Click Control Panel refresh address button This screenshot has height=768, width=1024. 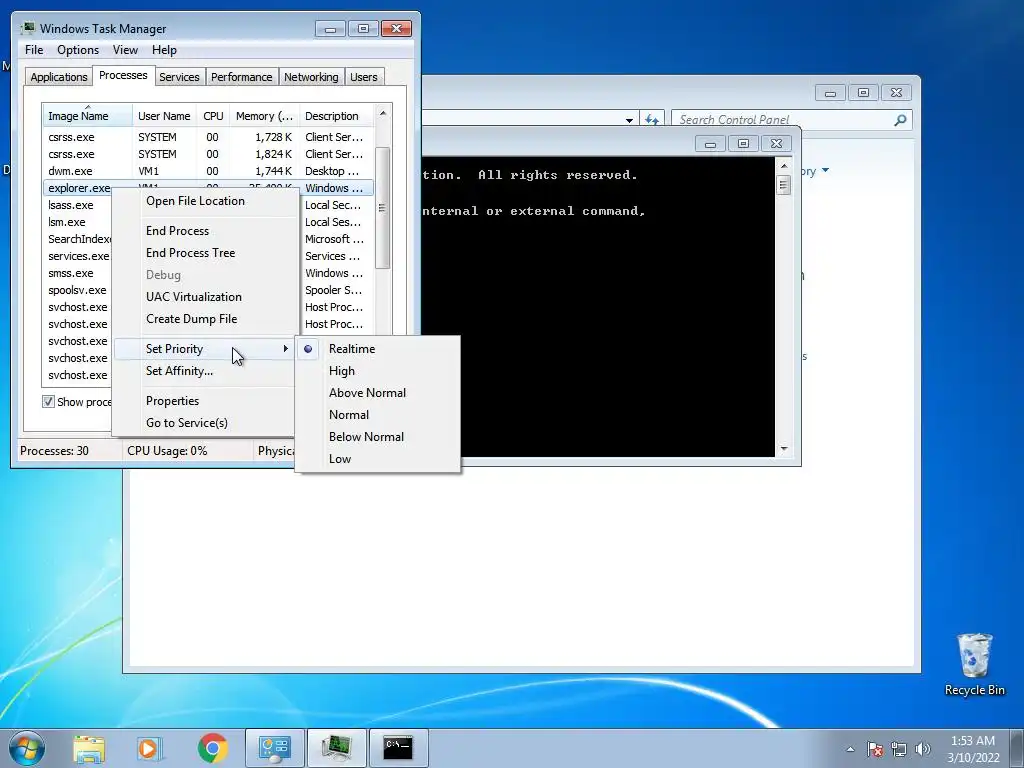[651, 120]
